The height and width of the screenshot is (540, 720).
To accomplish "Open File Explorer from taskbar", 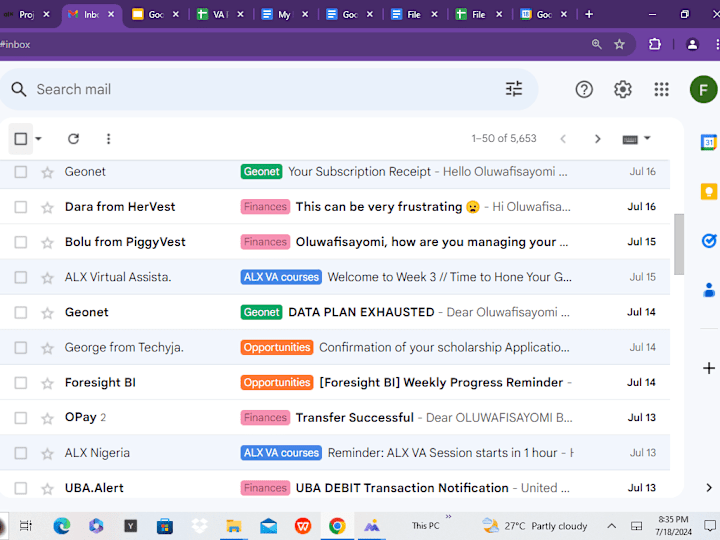I will pos(234,526).
